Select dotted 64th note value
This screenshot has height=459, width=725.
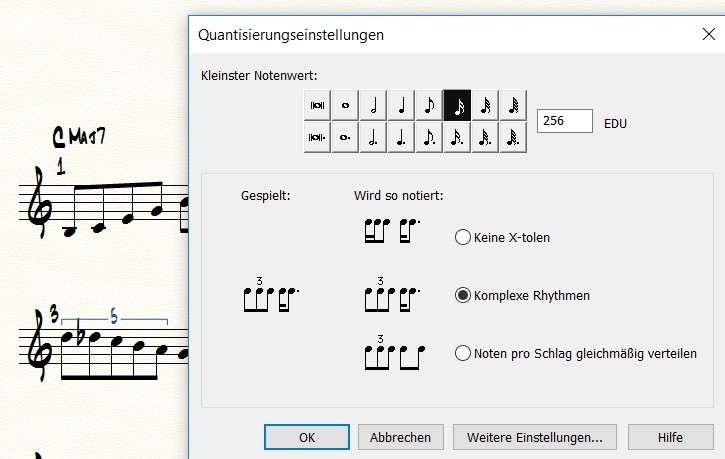513,137
